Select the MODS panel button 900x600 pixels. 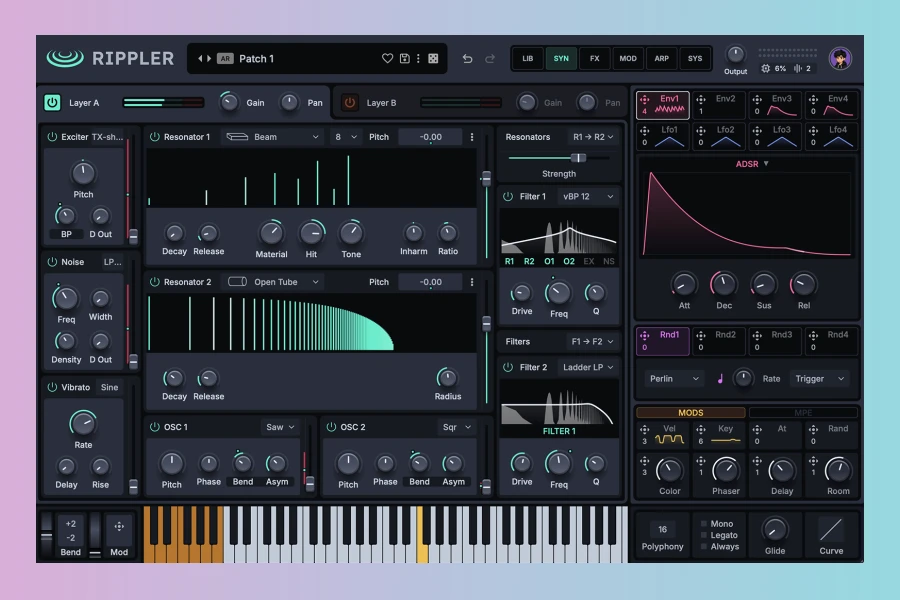click(690, 413)
